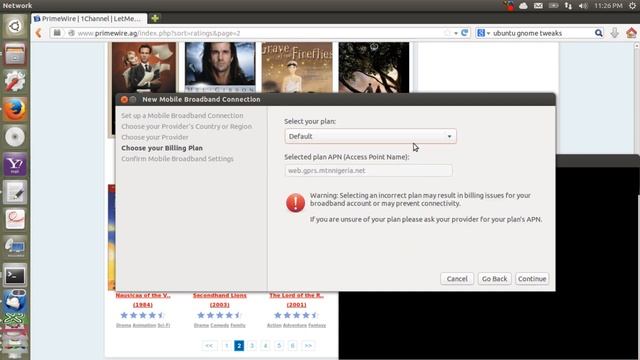Screen dimensions: 640x360
Task: Open the session power gear menu
Action: (x=632, y=6)
